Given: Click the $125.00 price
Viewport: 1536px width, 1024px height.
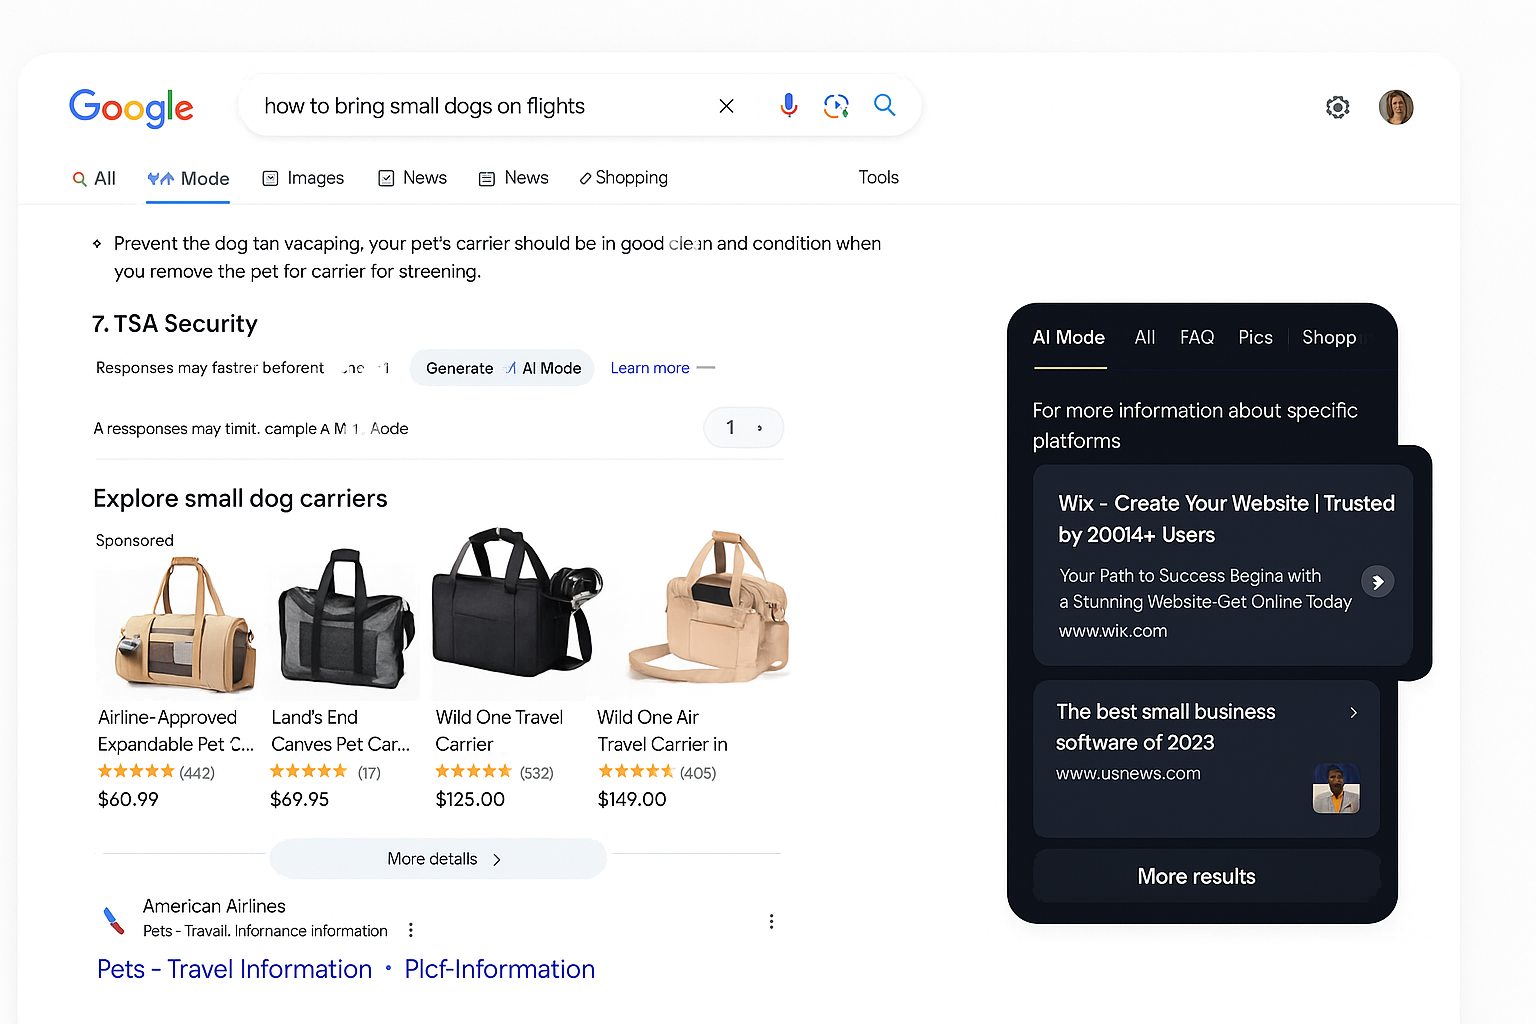Looking at the screenshot, I should (x=470, y=799).
